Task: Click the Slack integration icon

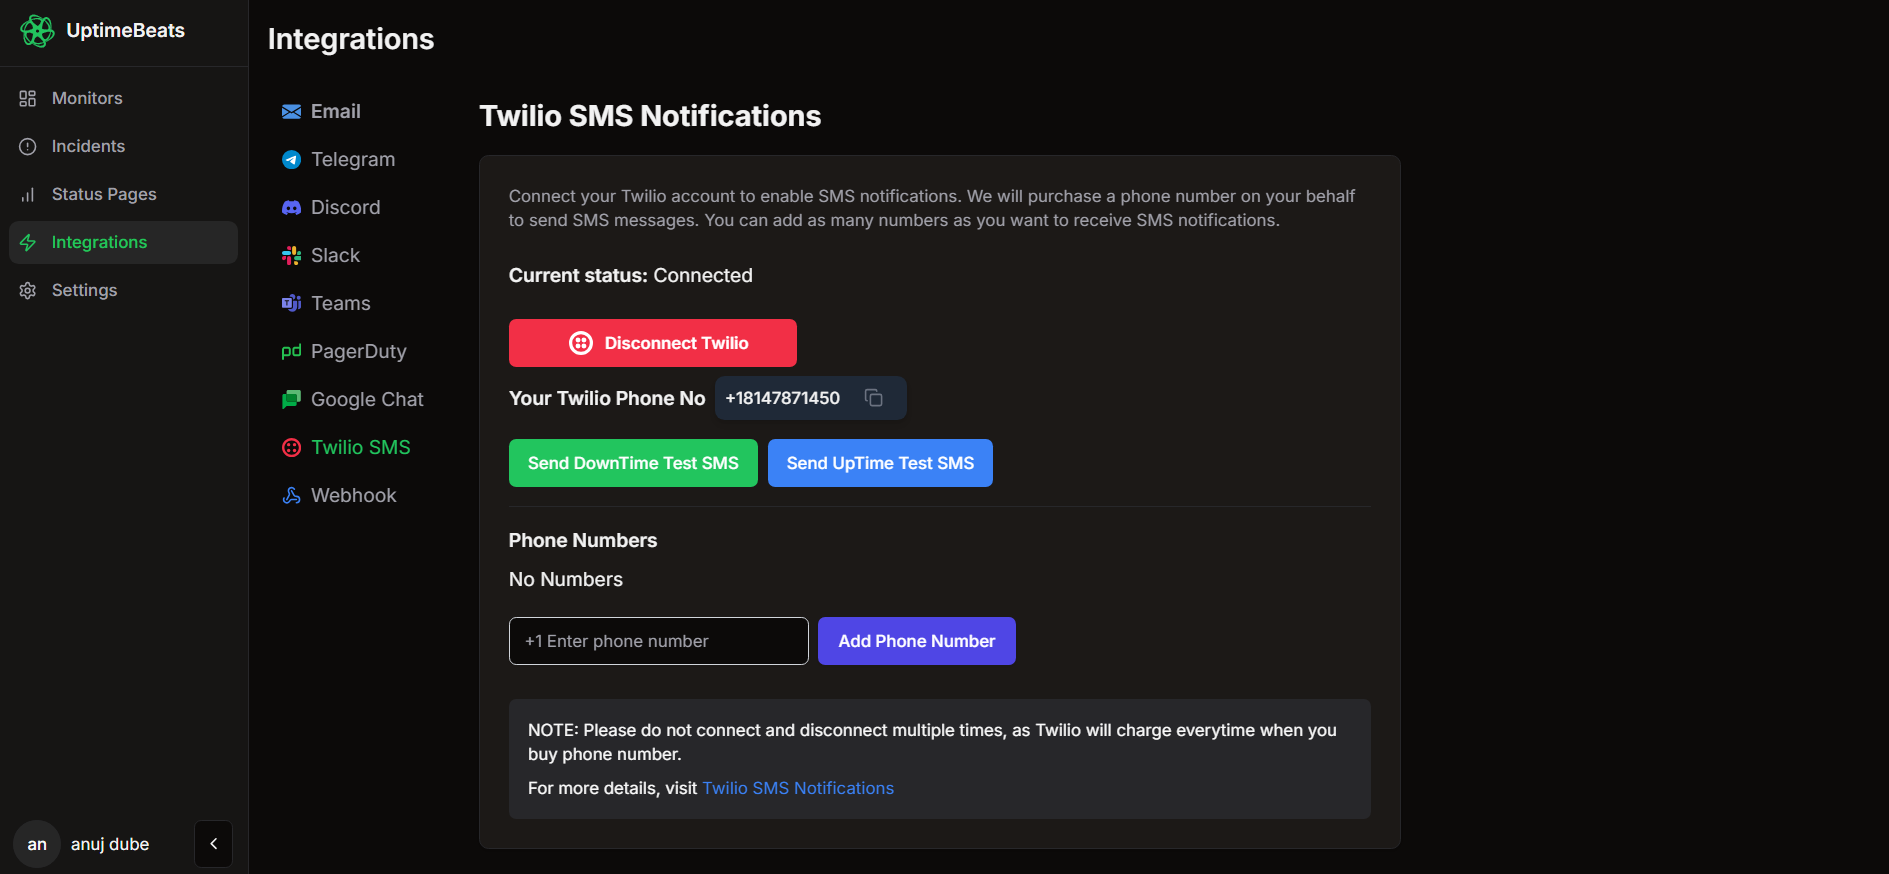Action: click(x=290, y=255)
